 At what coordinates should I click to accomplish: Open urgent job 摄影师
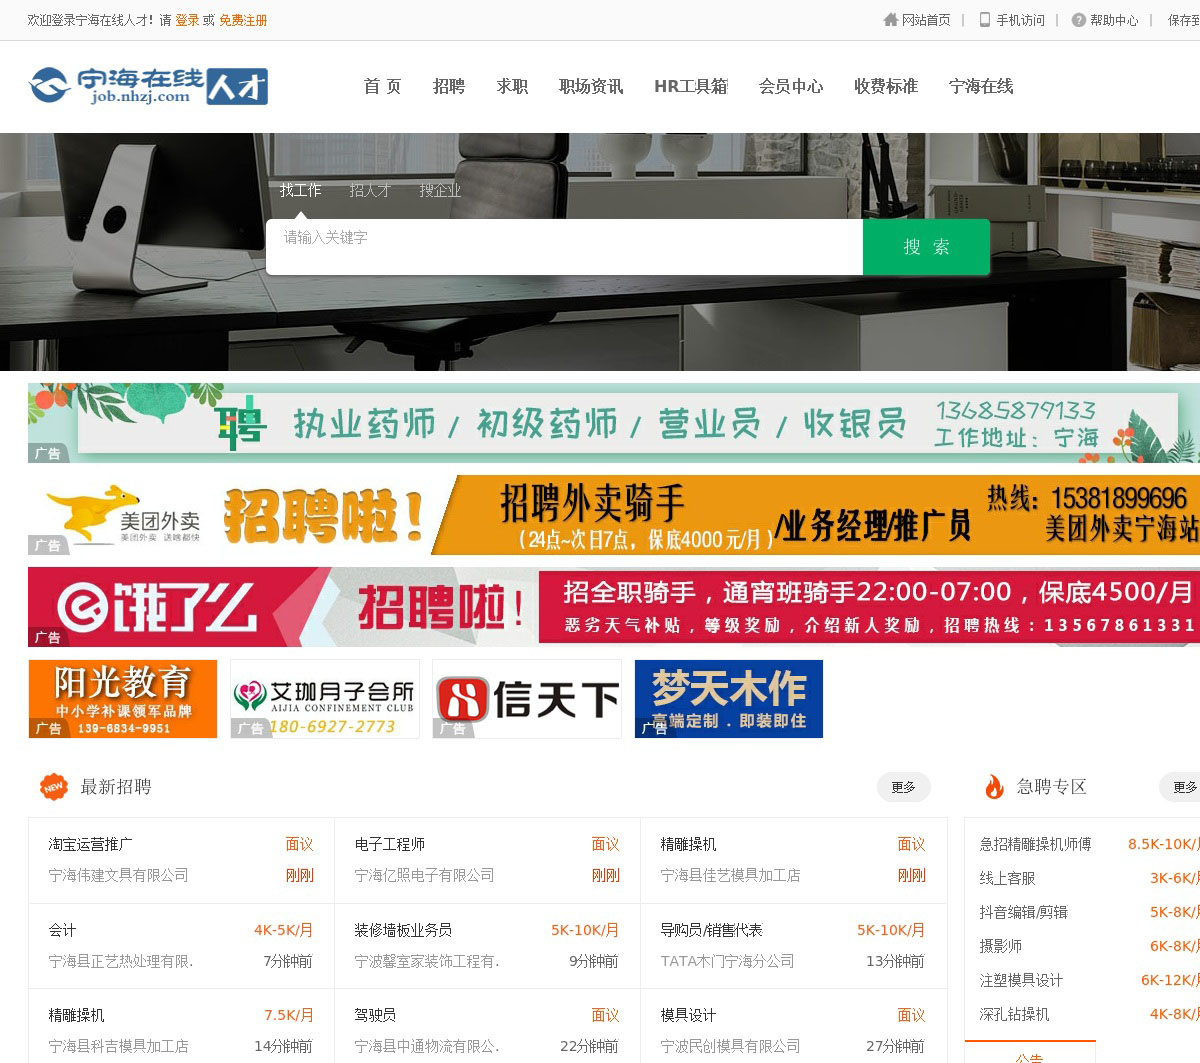1000,946
